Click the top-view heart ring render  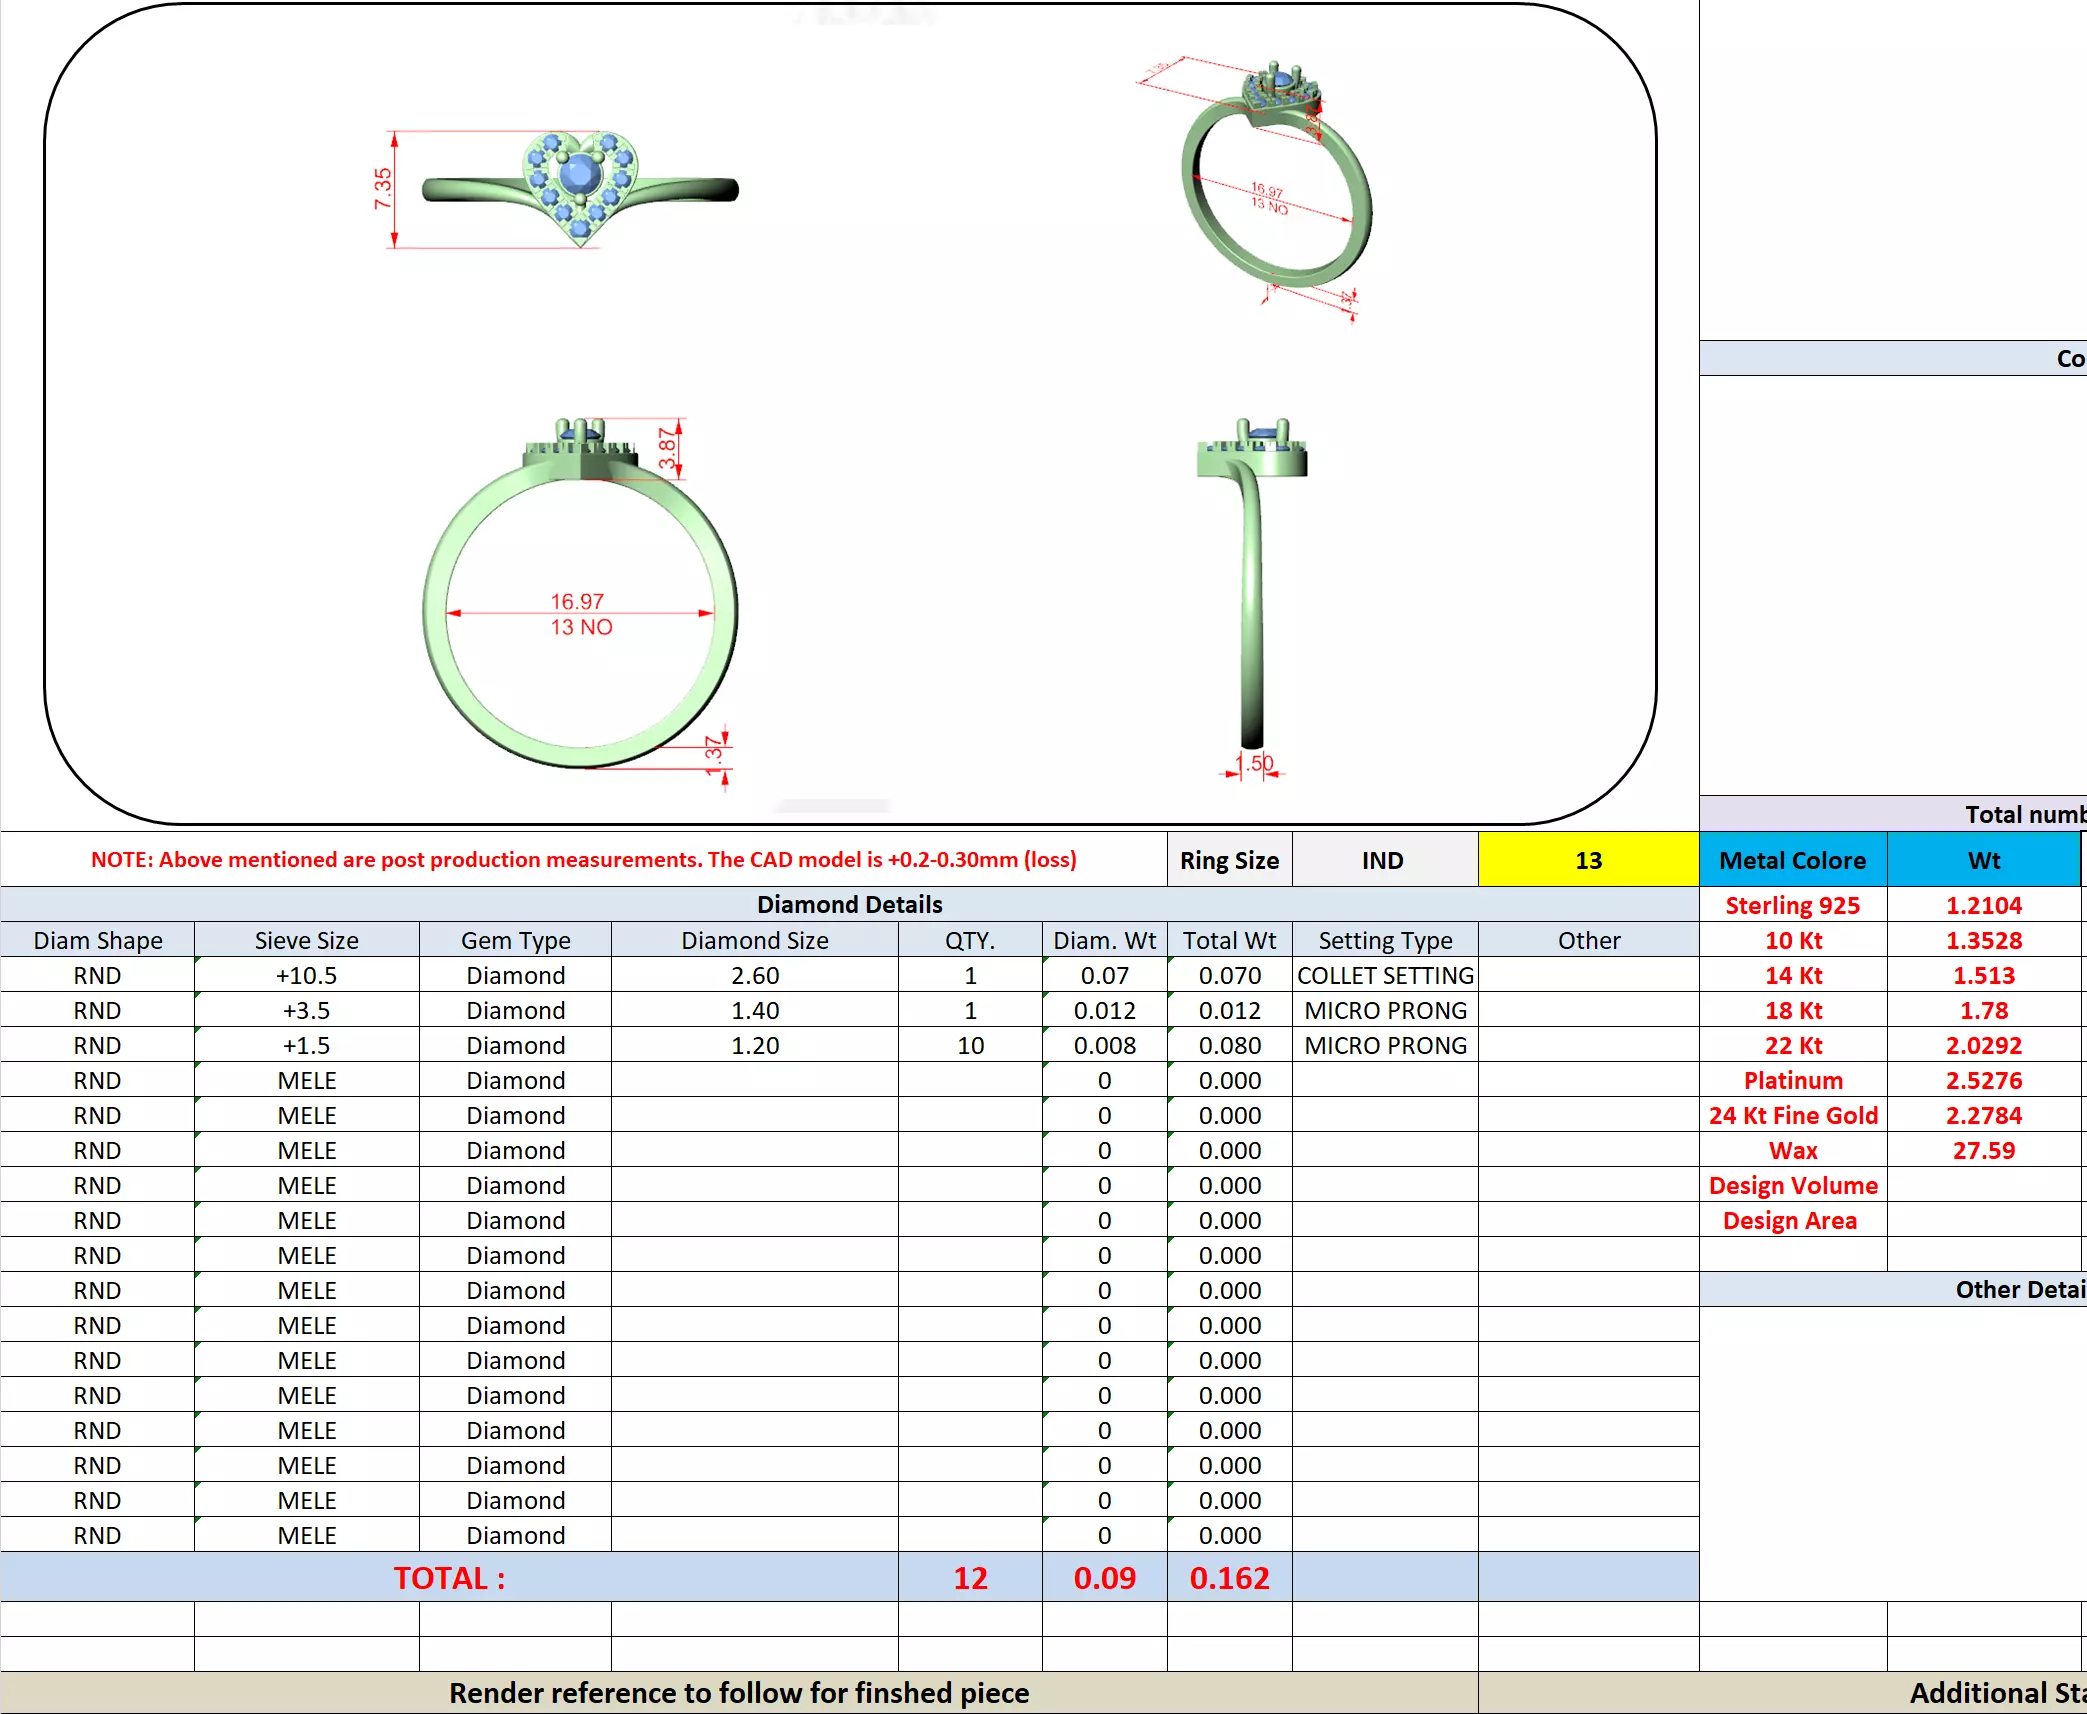coord(580,188)
